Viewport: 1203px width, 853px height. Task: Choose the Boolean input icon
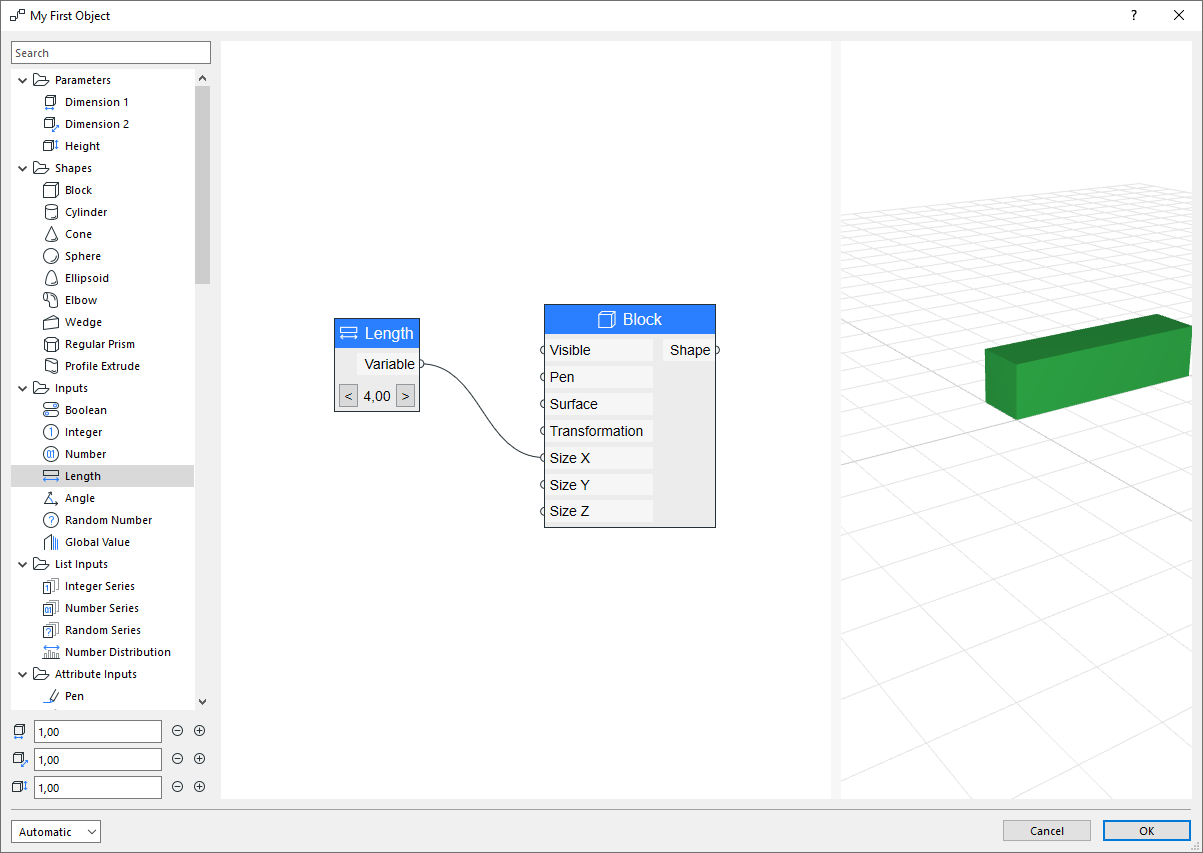[51, 410]
